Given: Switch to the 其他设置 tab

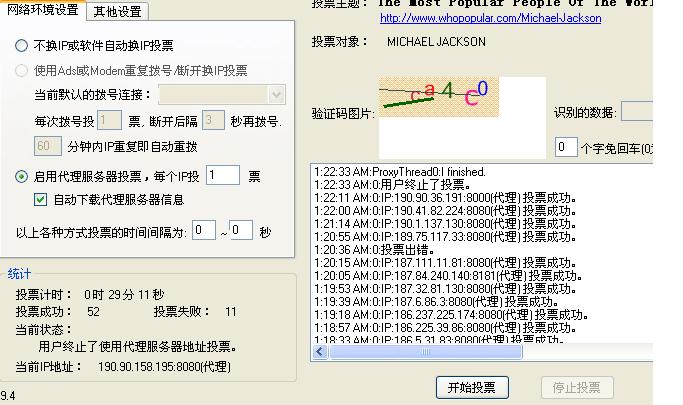Looking at the screenshot, I should coord(117,12).
